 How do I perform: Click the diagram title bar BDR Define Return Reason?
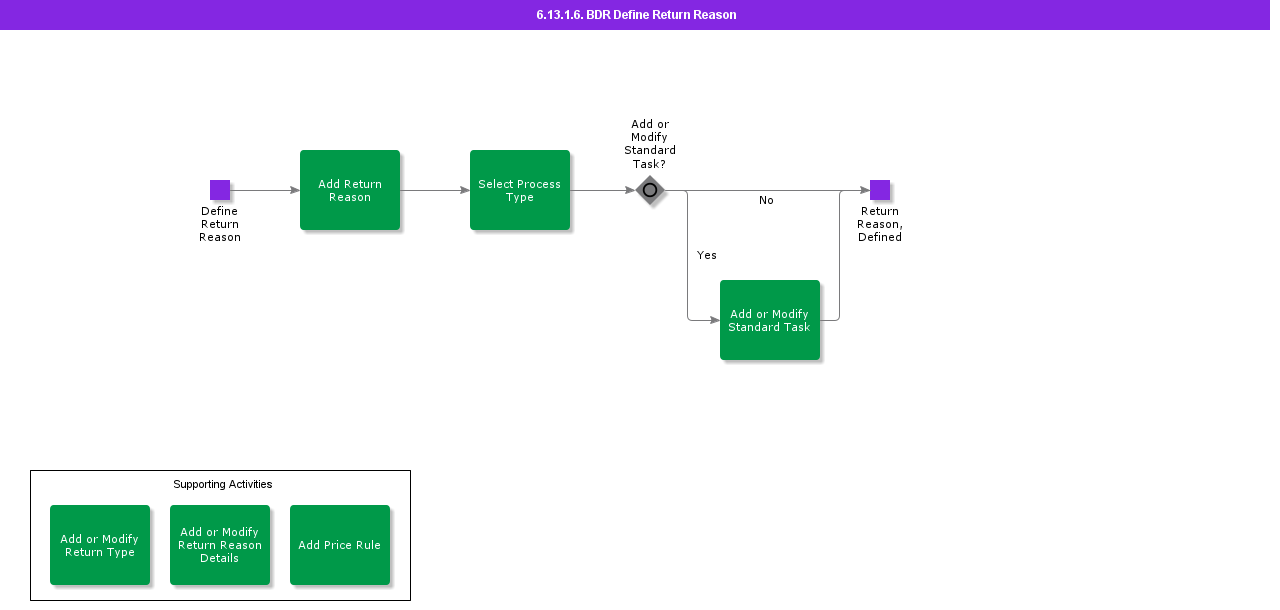coord(636,15)
